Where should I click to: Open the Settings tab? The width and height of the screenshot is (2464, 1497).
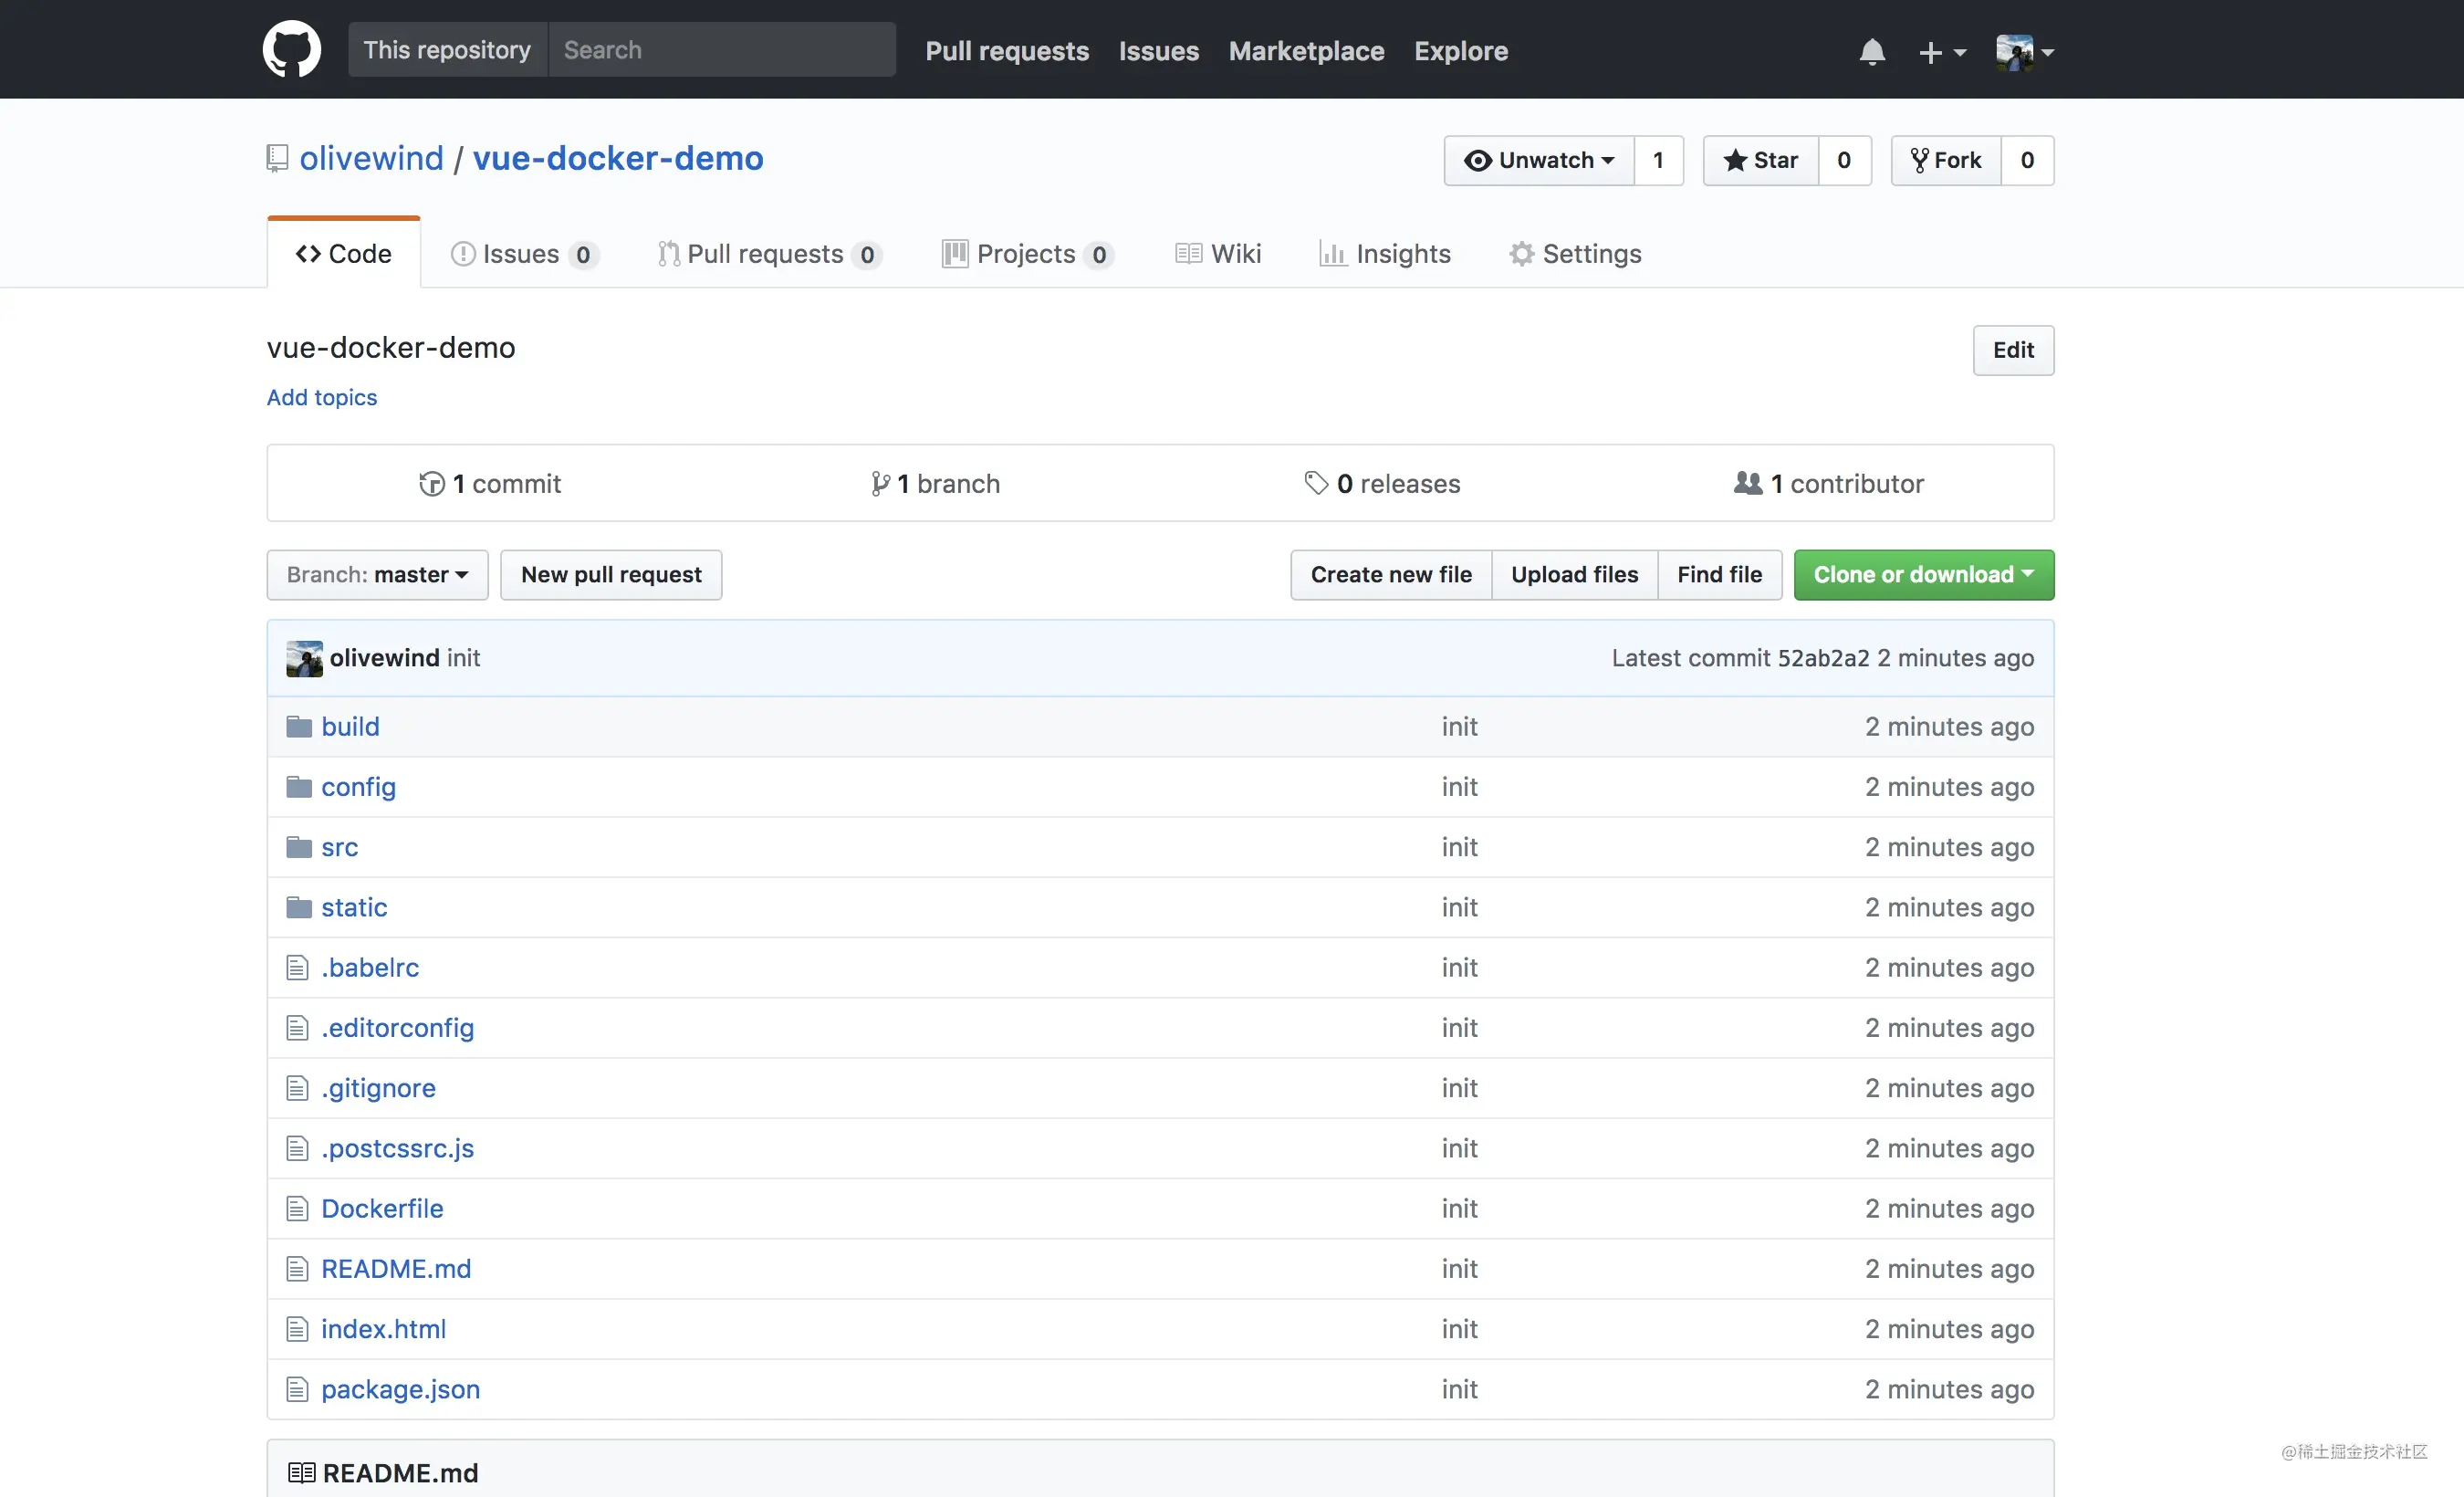tap(1575, 254)
